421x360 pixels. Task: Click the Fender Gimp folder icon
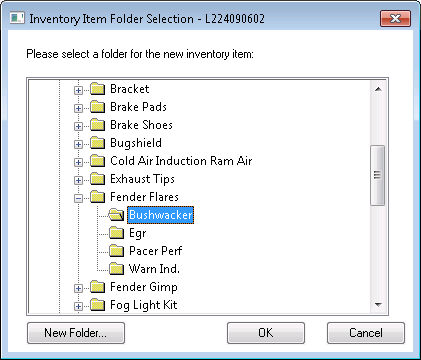(98, 287)
